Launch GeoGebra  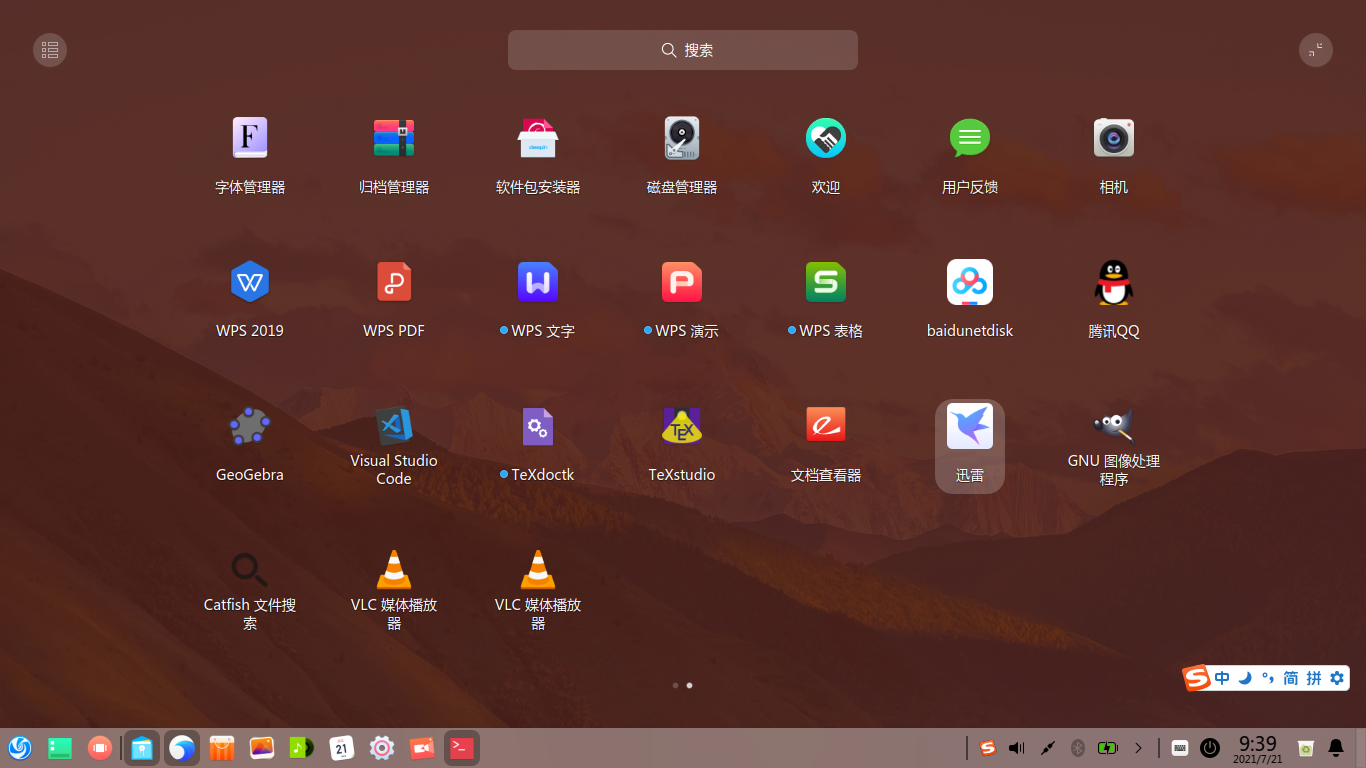(x=250, y=426)
